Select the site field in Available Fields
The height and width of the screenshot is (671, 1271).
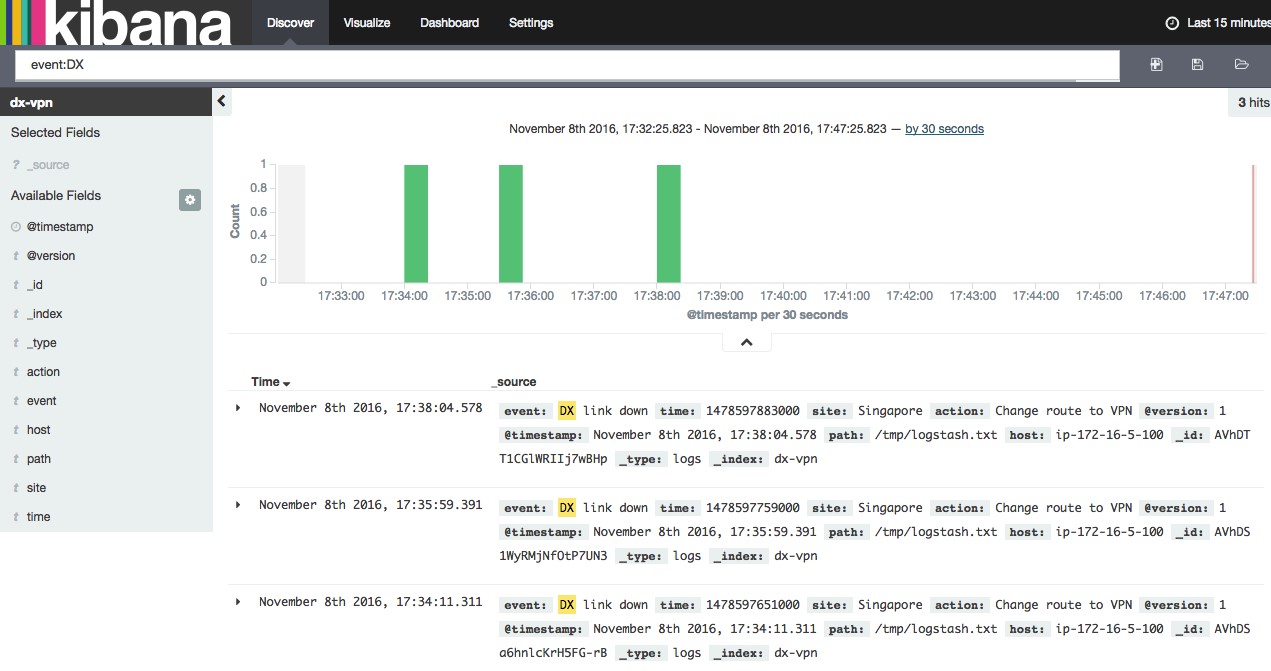tap(36, 488)
